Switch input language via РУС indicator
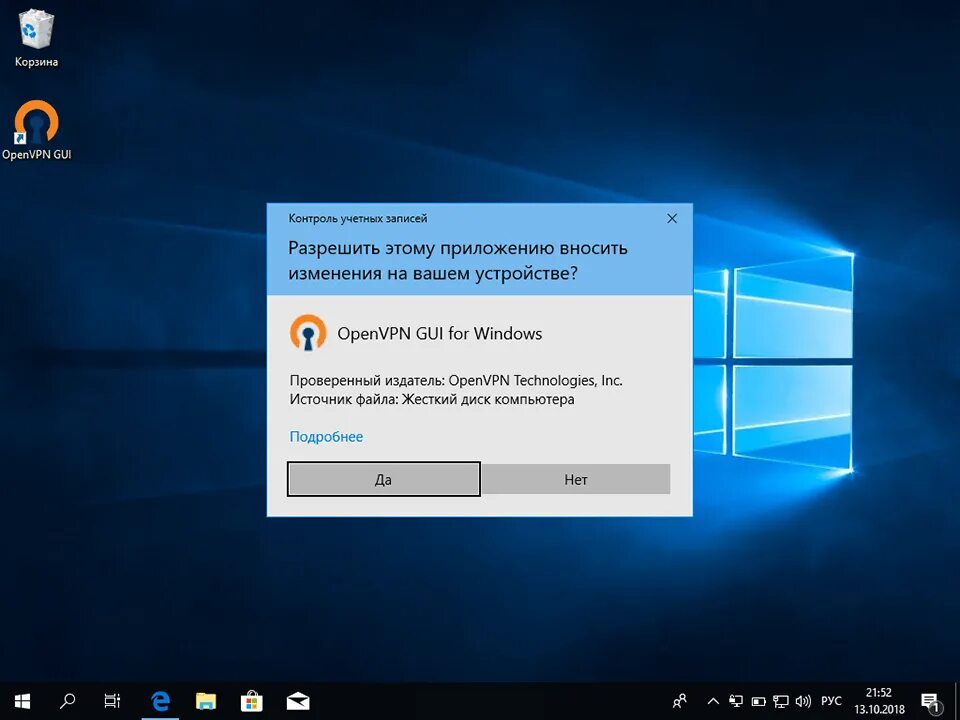The width and height of the screenshot is (960, 720). click(831, 702)
